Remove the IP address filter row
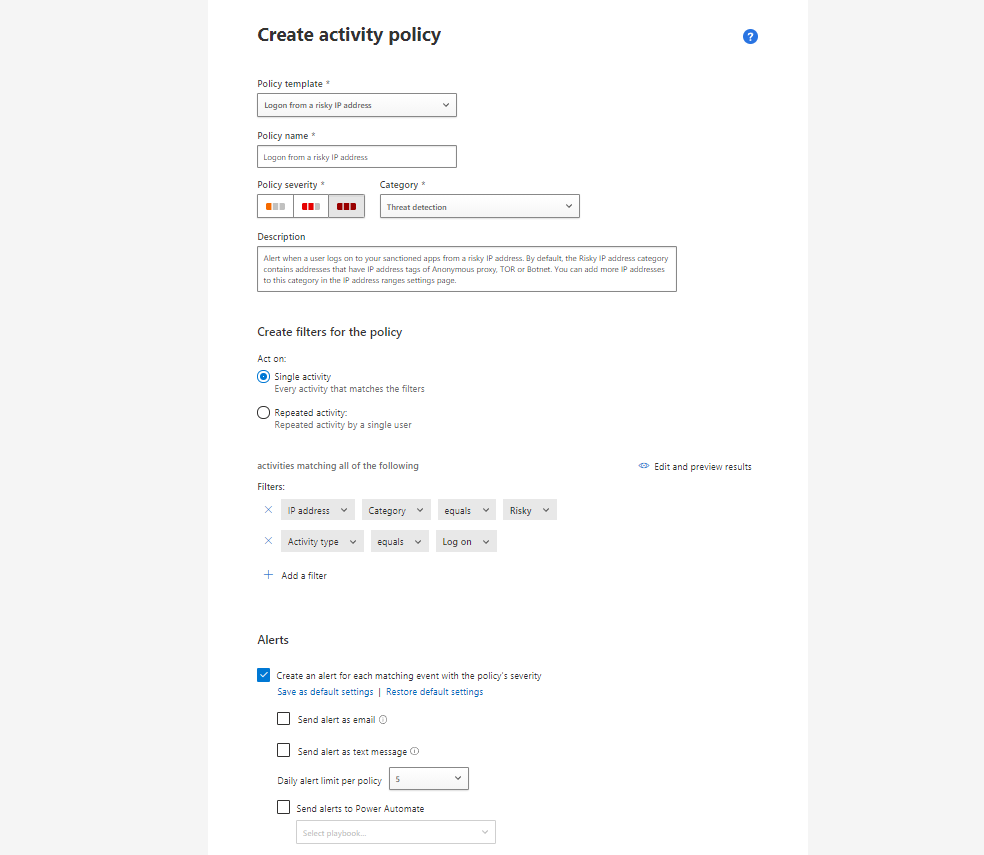Screen dimensions: 984x855 (268, 510)
